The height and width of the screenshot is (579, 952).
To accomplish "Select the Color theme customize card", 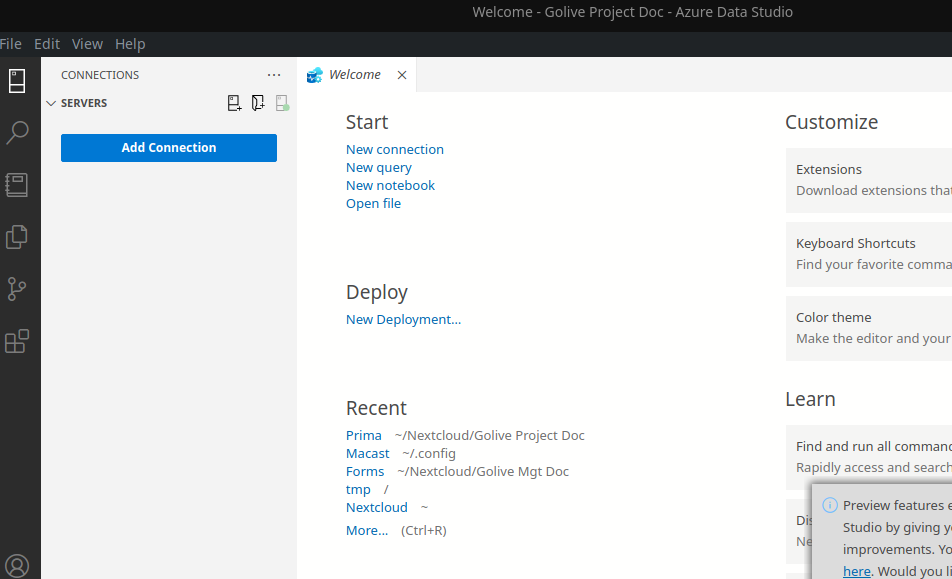I will [x=868, y=328].
